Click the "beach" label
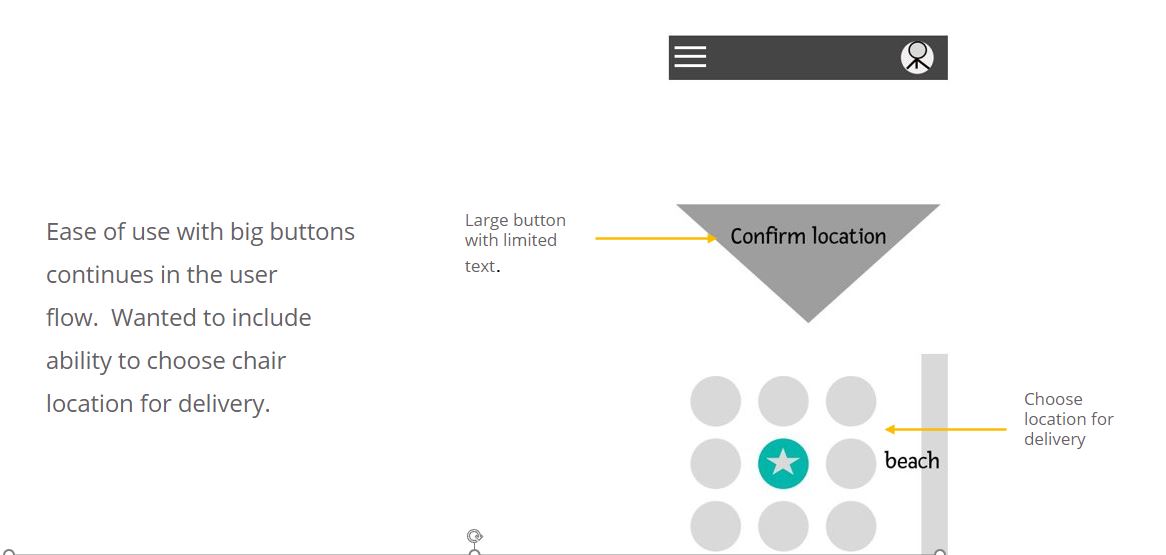This screenshot has height=555, width=1166. click(x=912, y=461)
